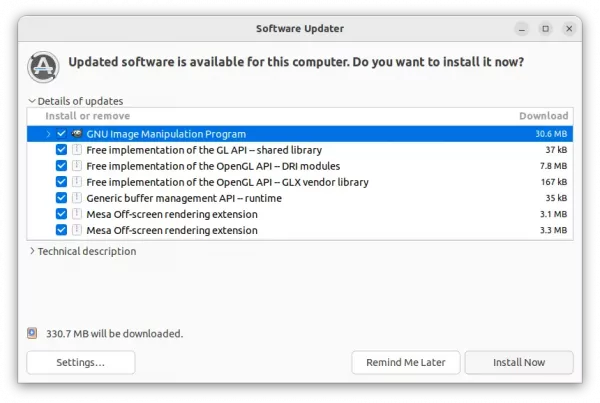The height and width of the screenshot is (403, 600).
Task: Click the Install Now button
Action: (x=519, y=362)
